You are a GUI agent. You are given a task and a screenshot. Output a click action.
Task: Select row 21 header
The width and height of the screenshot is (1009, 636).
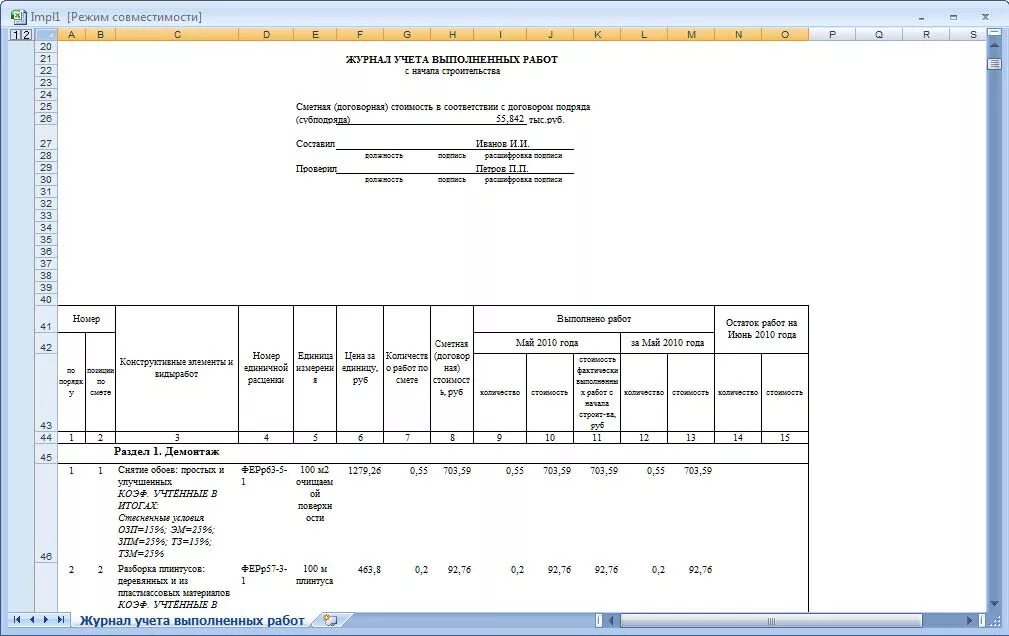[46, 59]
